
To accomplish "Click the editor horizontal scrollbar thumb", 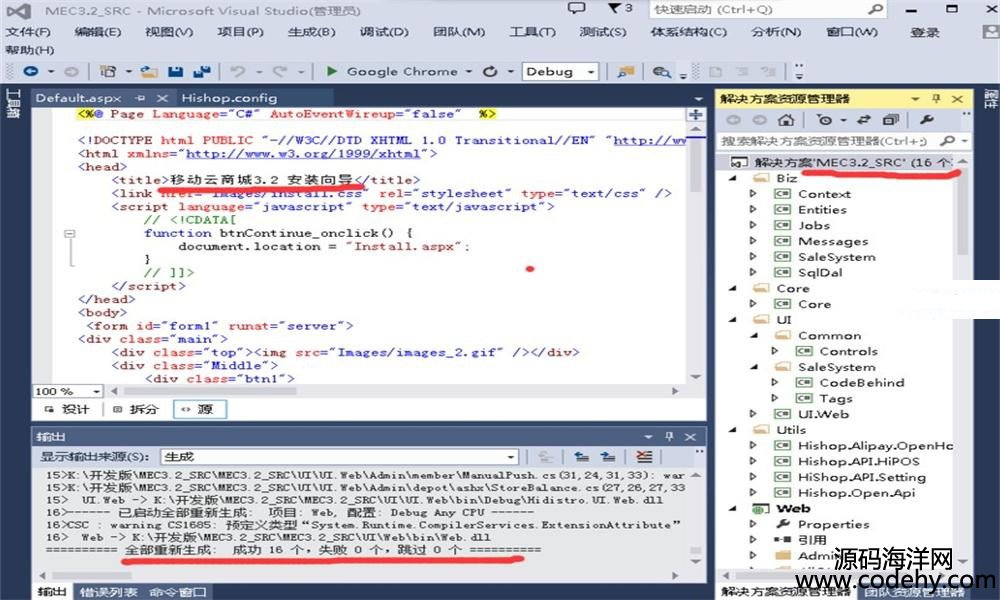I will (210, 391).
